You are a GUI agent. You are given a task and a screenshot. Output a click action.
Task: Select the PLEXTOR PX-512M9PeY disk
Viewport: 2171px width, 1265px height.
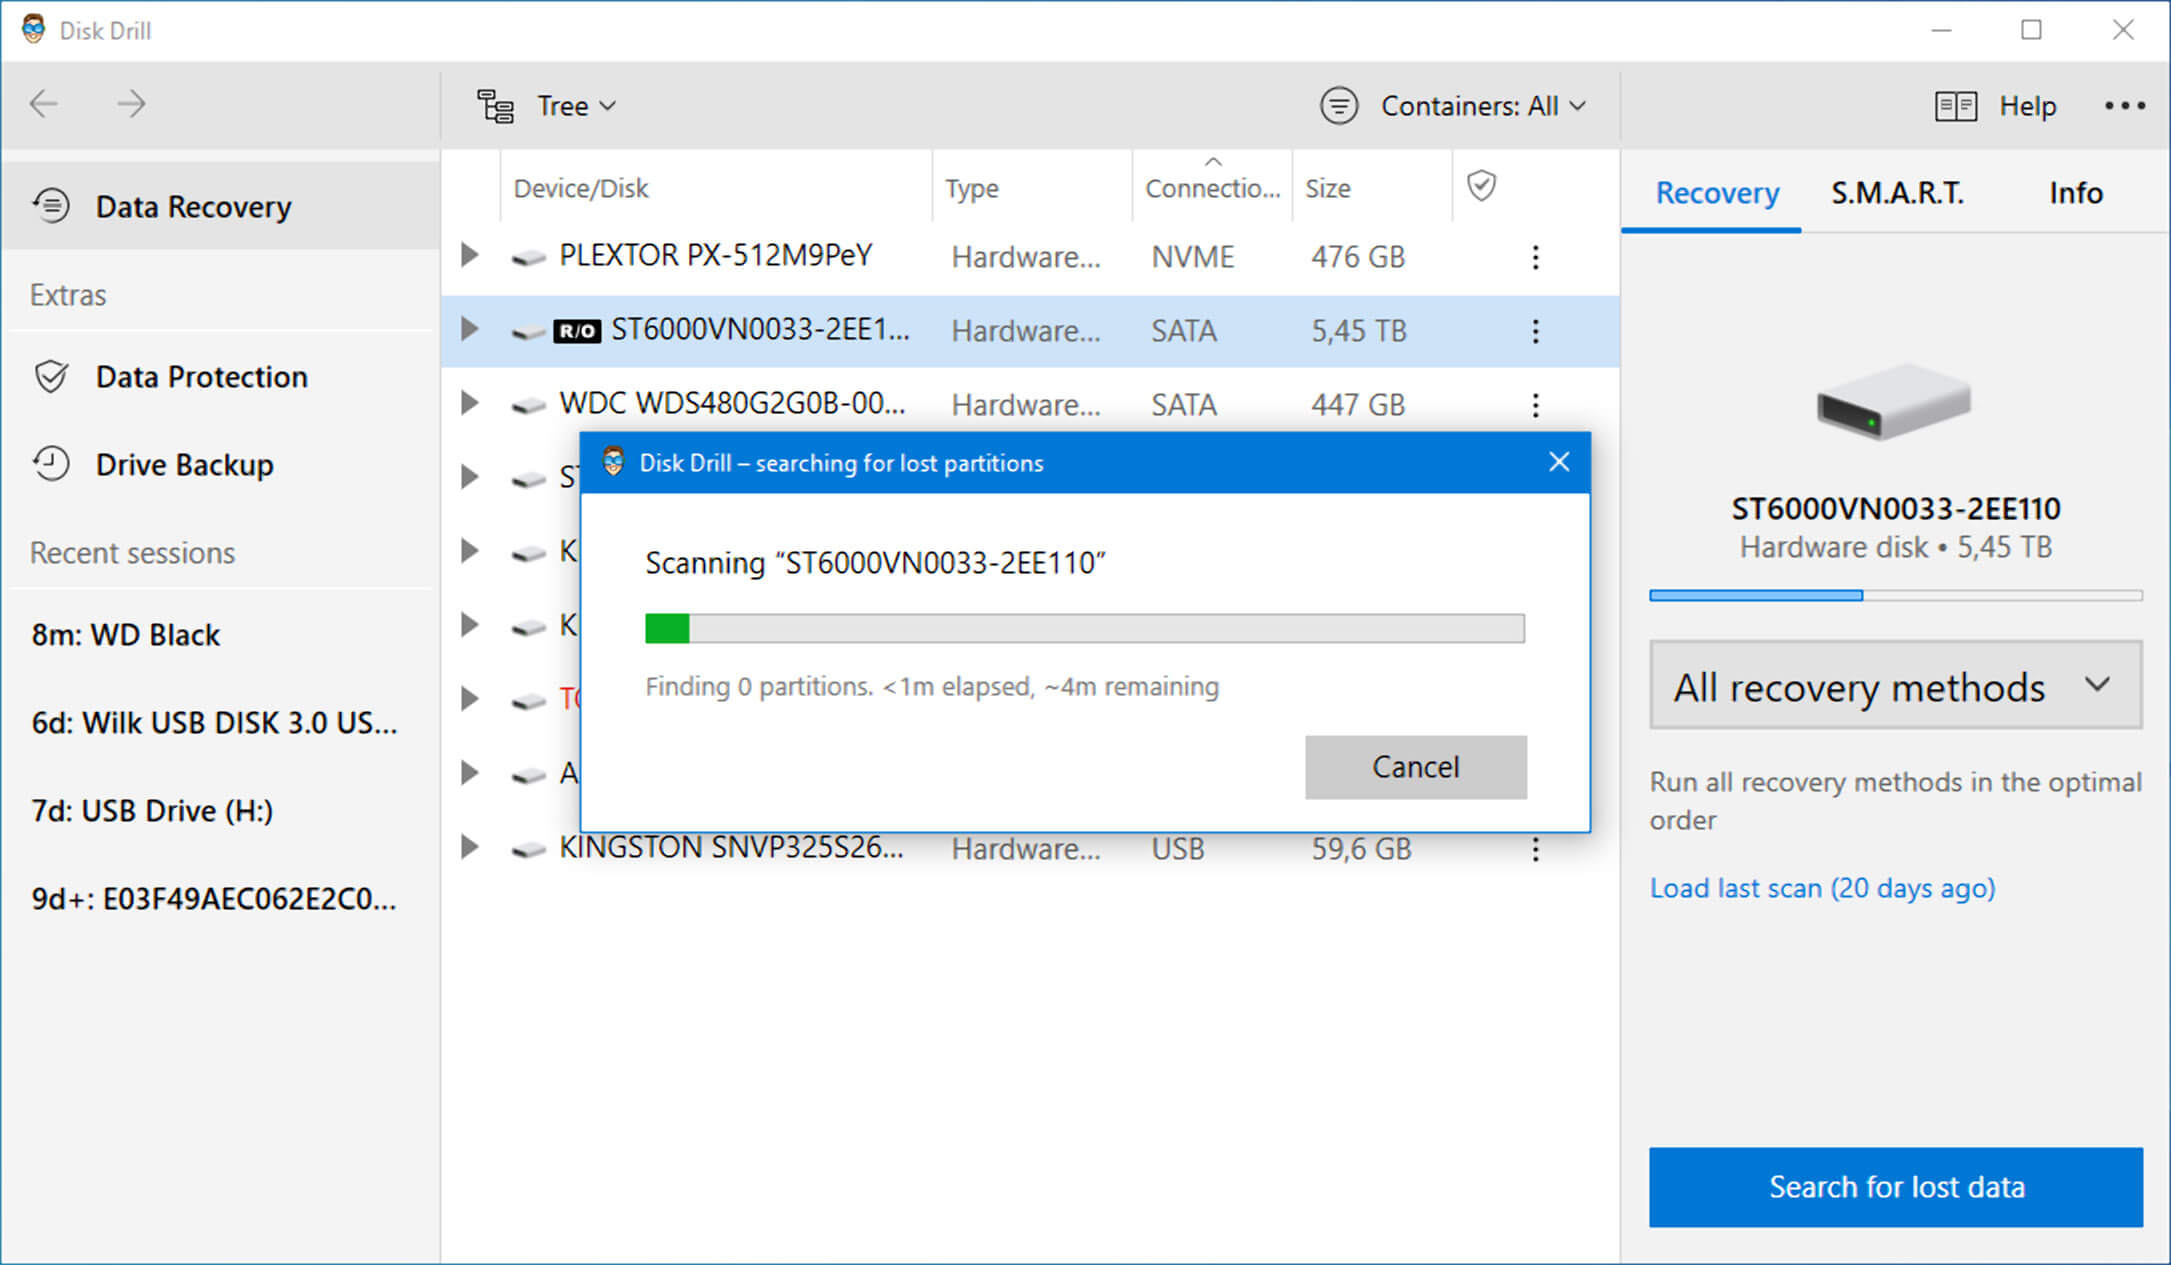[1030, 256]
